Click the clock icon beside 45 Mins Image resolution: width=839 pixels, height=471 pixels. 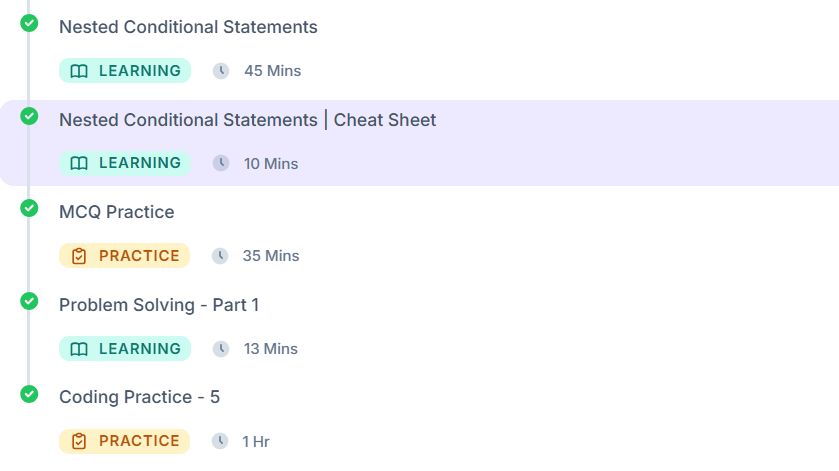(220, 71)
